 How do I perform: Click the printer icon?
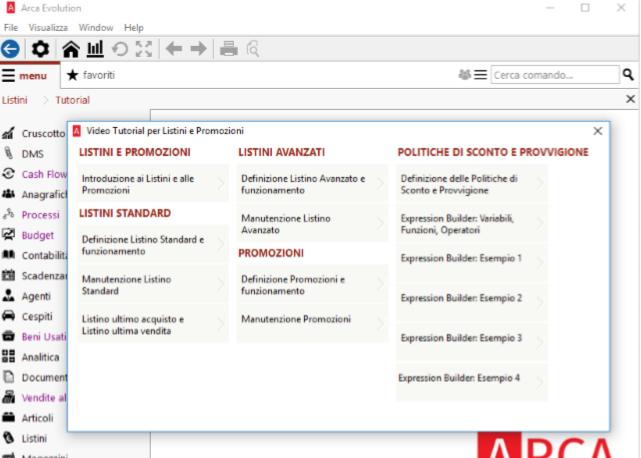pos(229,49)
